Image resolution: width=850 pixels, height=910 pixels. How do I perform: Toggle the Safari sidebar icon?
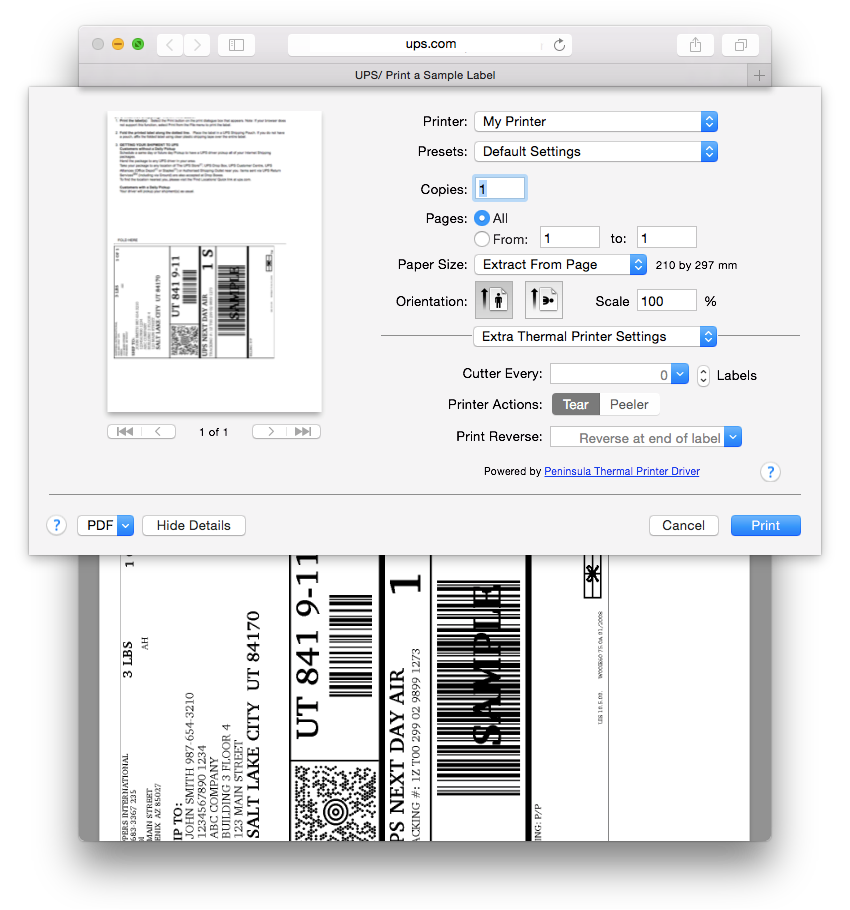pos(236,45)
